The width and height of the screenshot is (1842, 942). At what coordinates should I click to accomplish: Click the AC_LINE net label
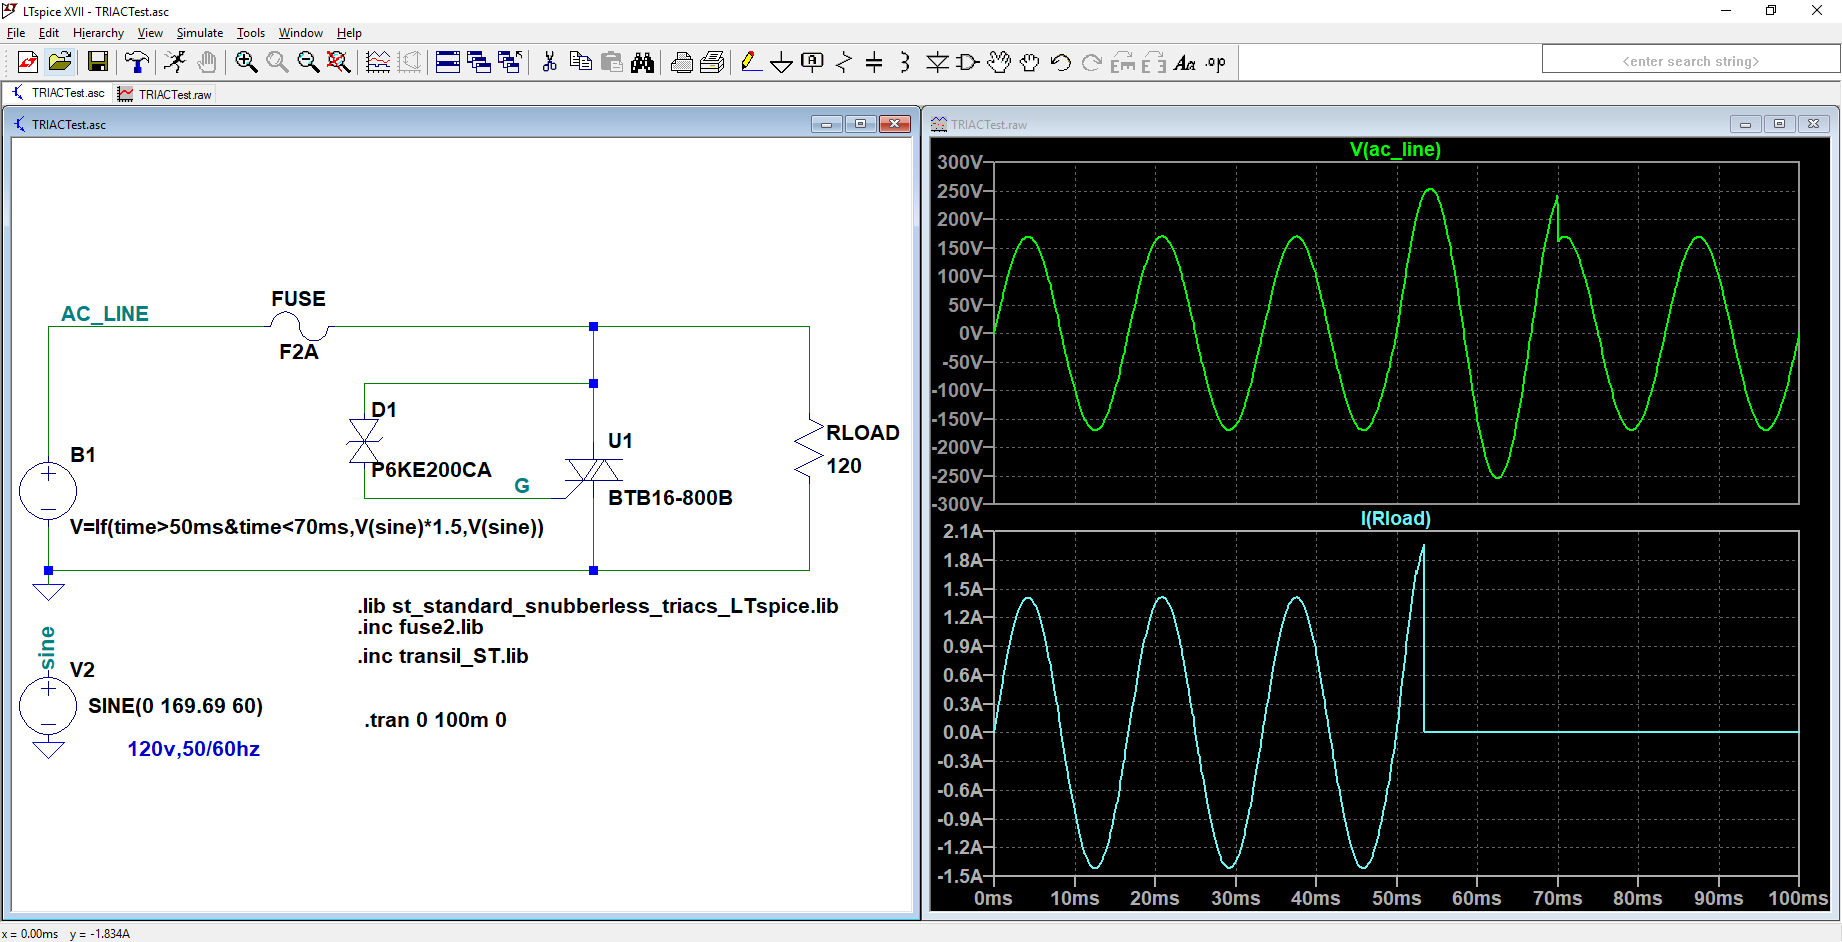pyautogui.click(x=105, y=314)
